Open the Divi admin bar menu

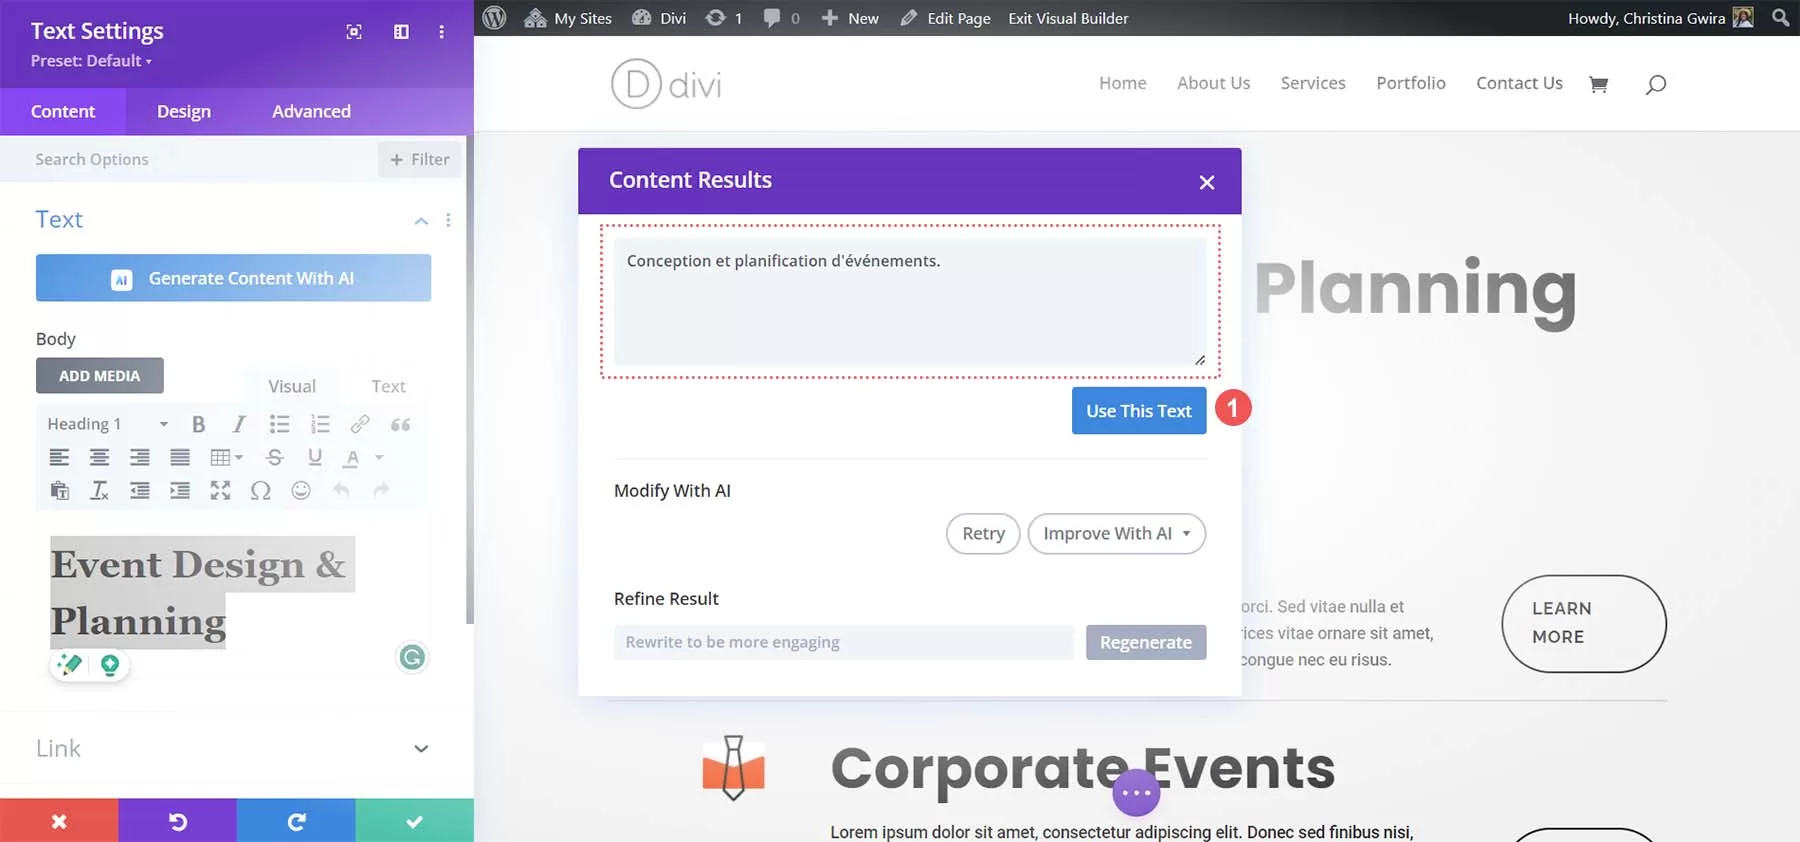[659, 18]
